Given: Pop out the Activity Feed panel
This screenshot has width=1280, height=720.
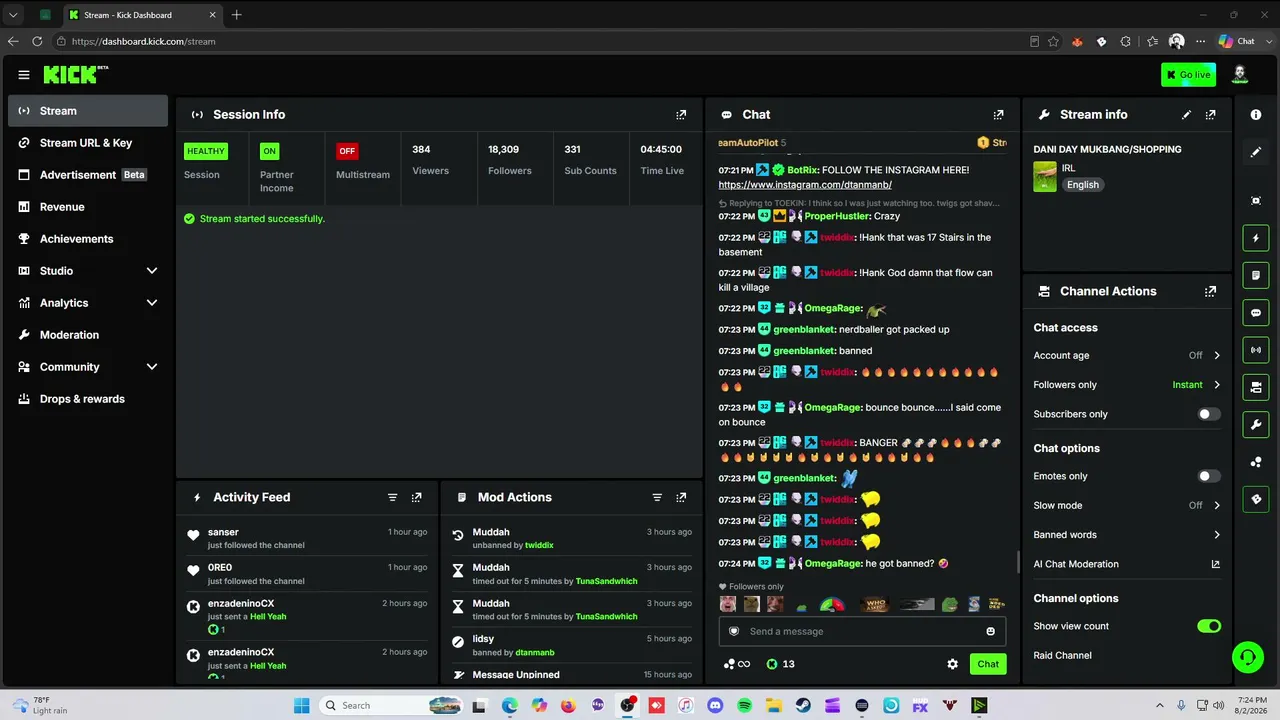Looking at the screenshot, I should click(x=417, y=497).
